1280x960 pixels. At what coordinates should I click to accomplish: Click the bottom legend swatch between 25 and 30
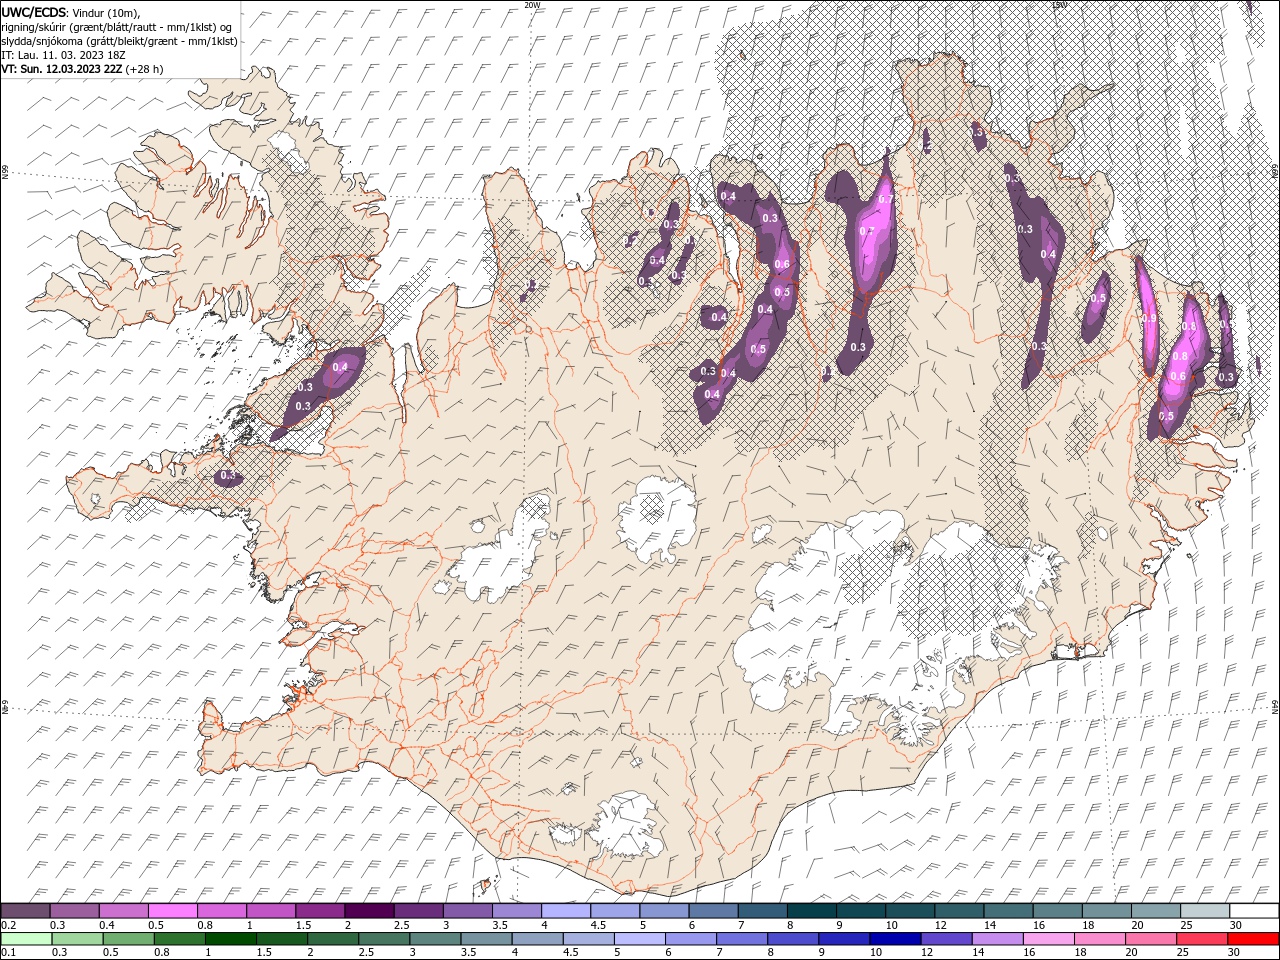coord(1200,939)
